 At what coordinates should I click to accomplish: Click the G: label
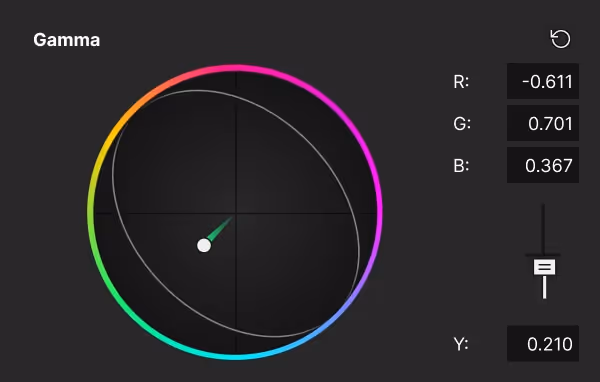[x=462, y=124]
